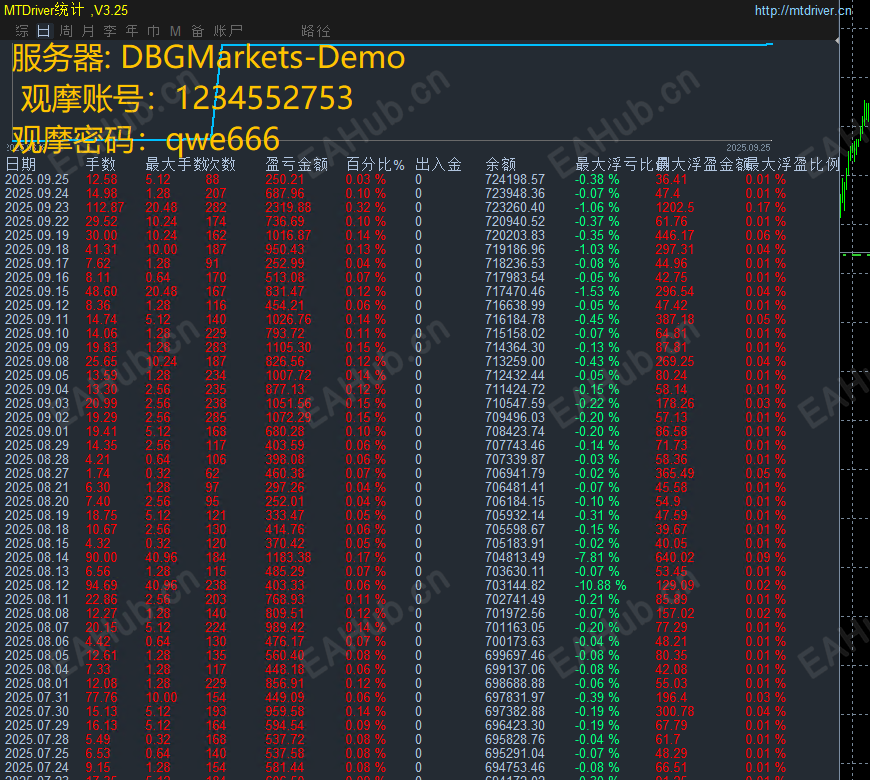Click lots value 94.69
870x780 pixels.
[x=102, y=586]
